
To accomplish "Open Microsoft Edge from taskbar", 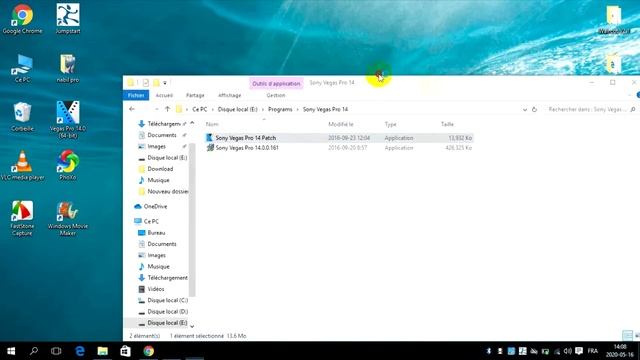I will tap(80, 351).
